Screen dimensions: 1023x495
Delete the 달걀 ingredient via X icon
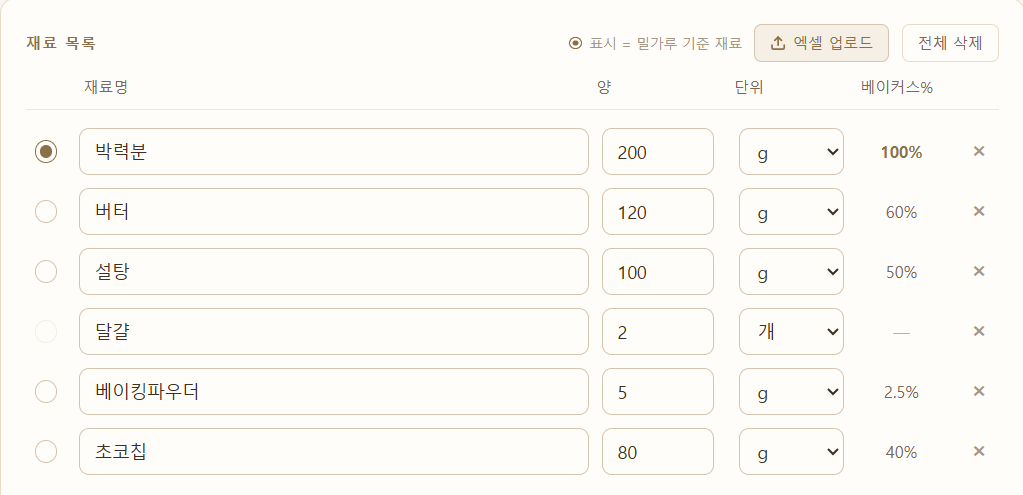[979, 331]
